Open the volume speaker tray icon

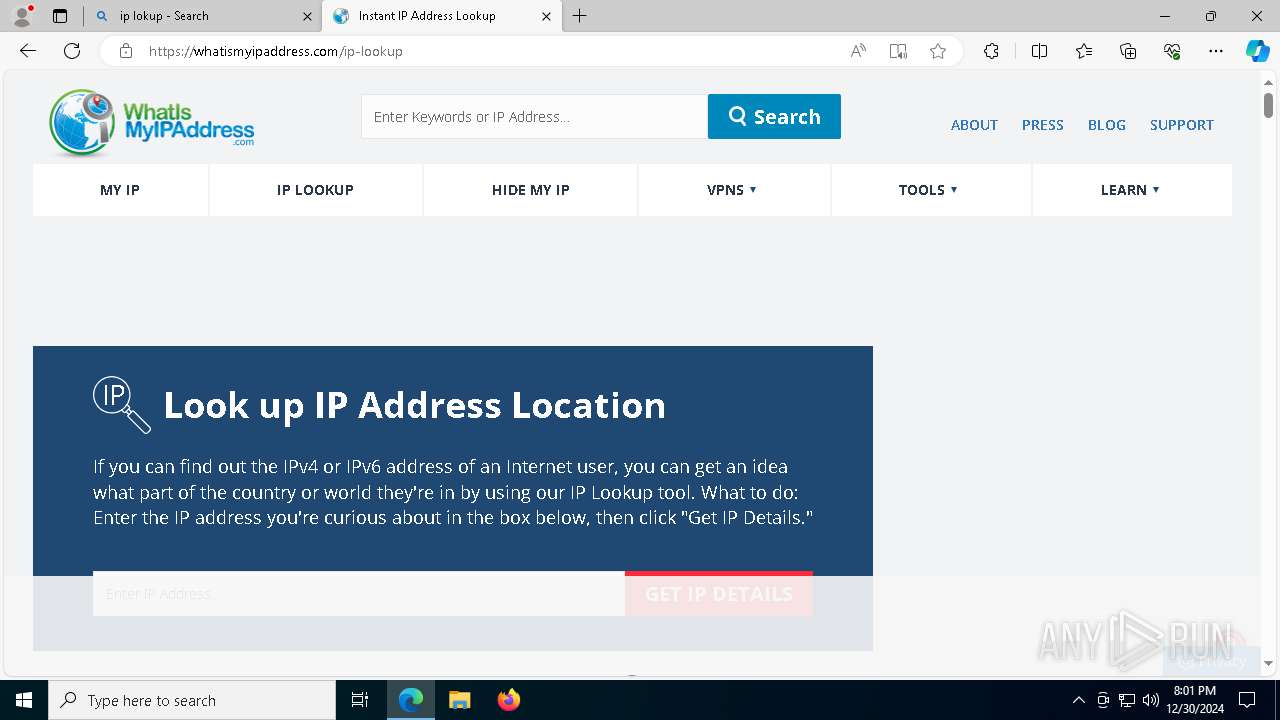1151,700
